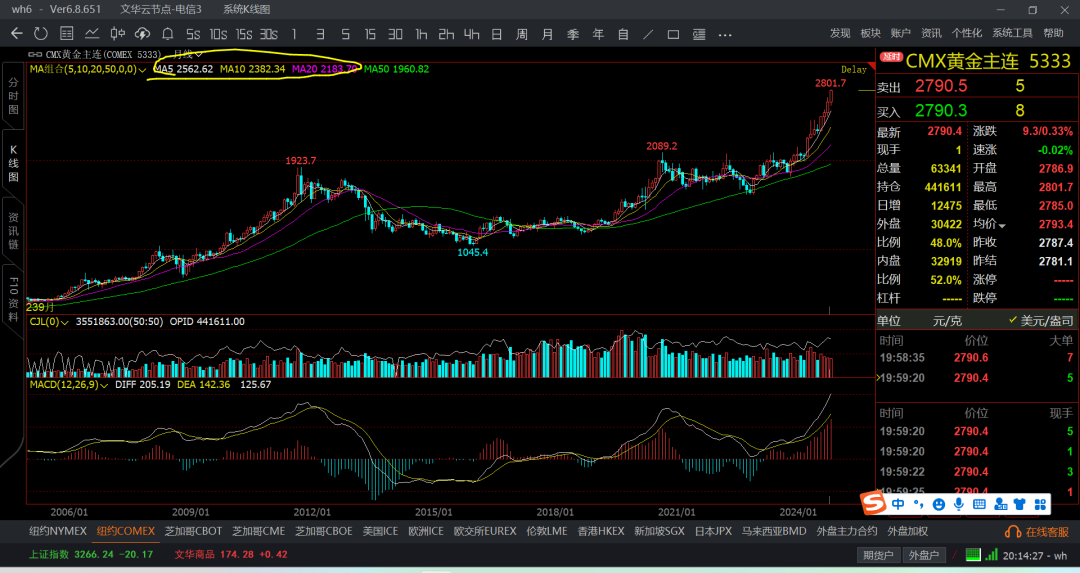Screen dimensions: 1080x573
Task: Switch to the 香港HKEX exchange tab
Action: 601,531
